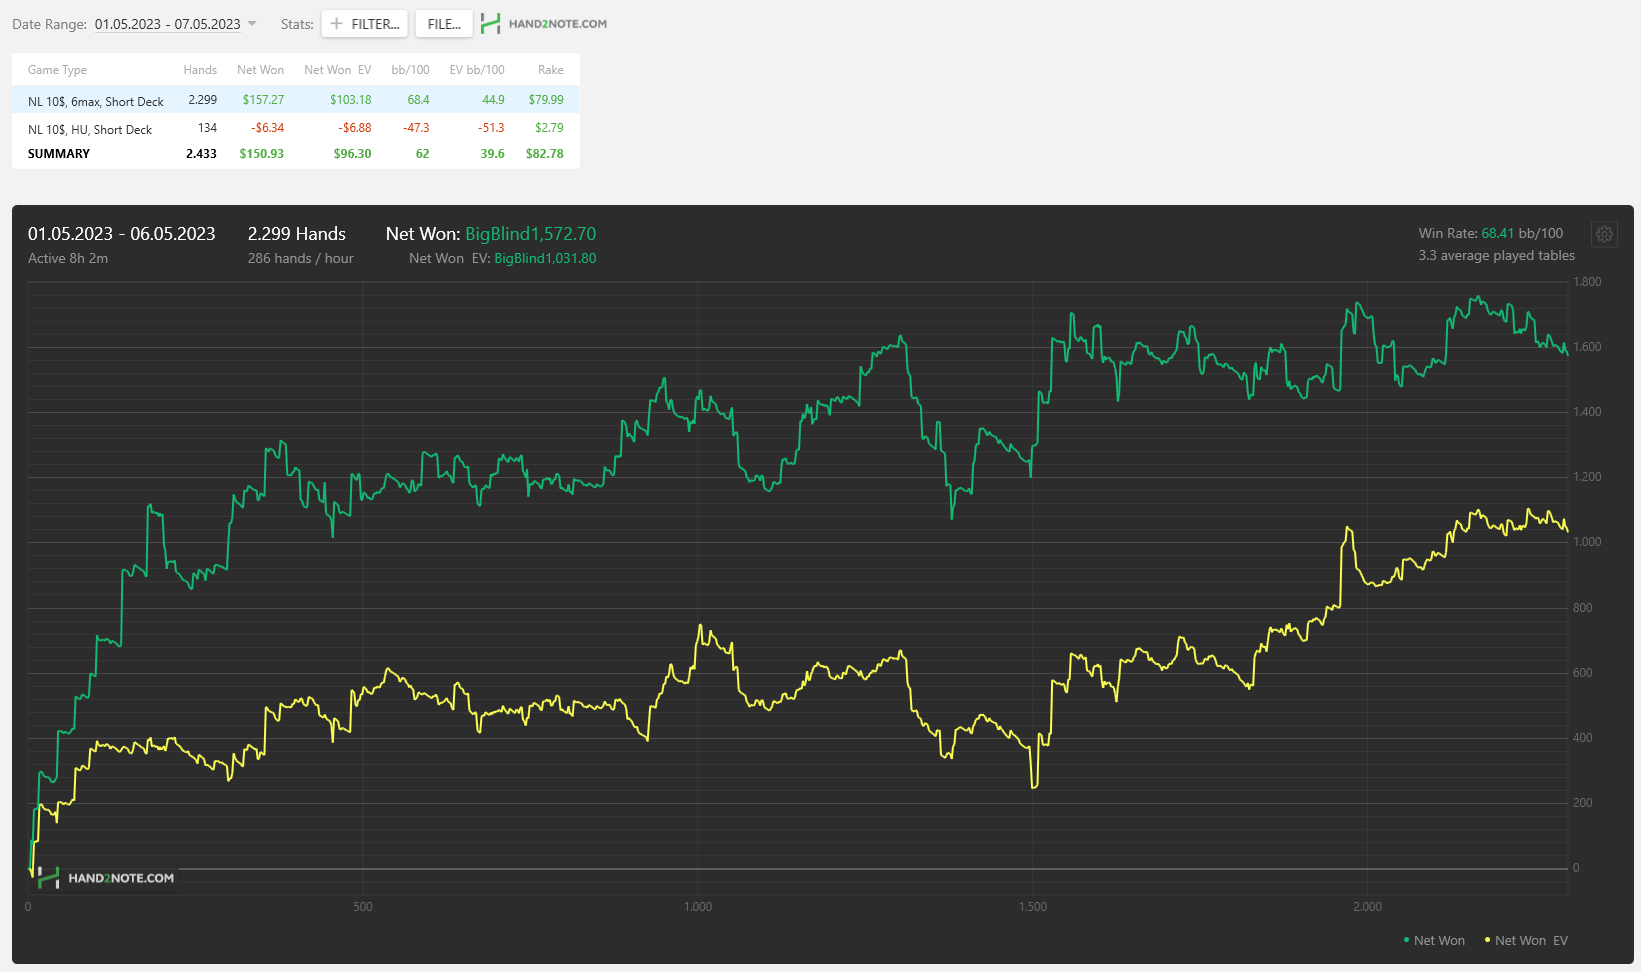Image resolution: width=1641 pixels, height=972 pixels.
Task: Click the $96.30 summary Net Won EV
Action: coord(352,154)
